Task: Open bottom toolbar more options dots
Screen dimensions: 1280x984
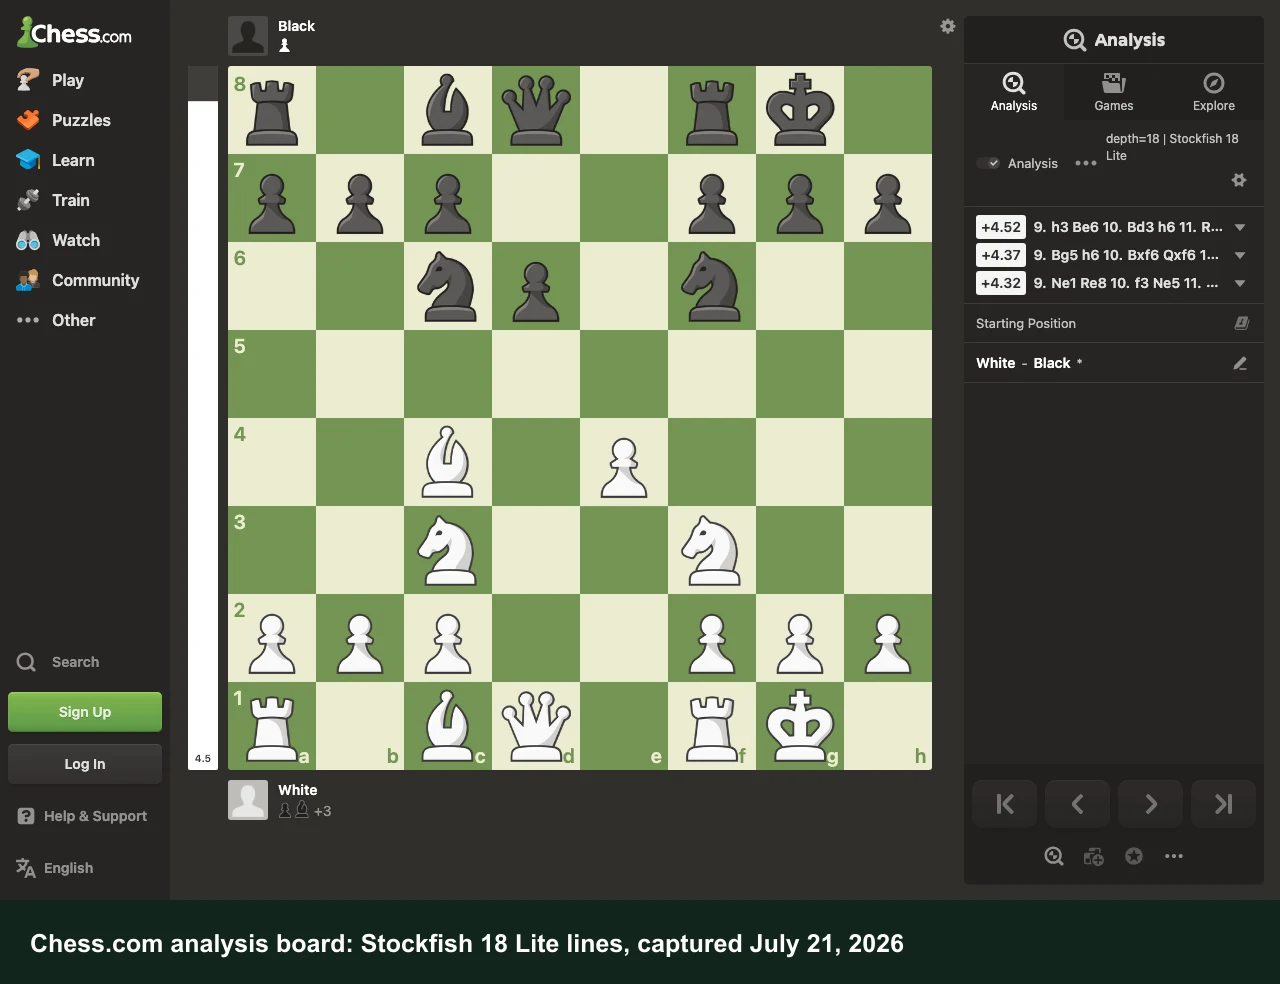Action: click(1174, 856)
